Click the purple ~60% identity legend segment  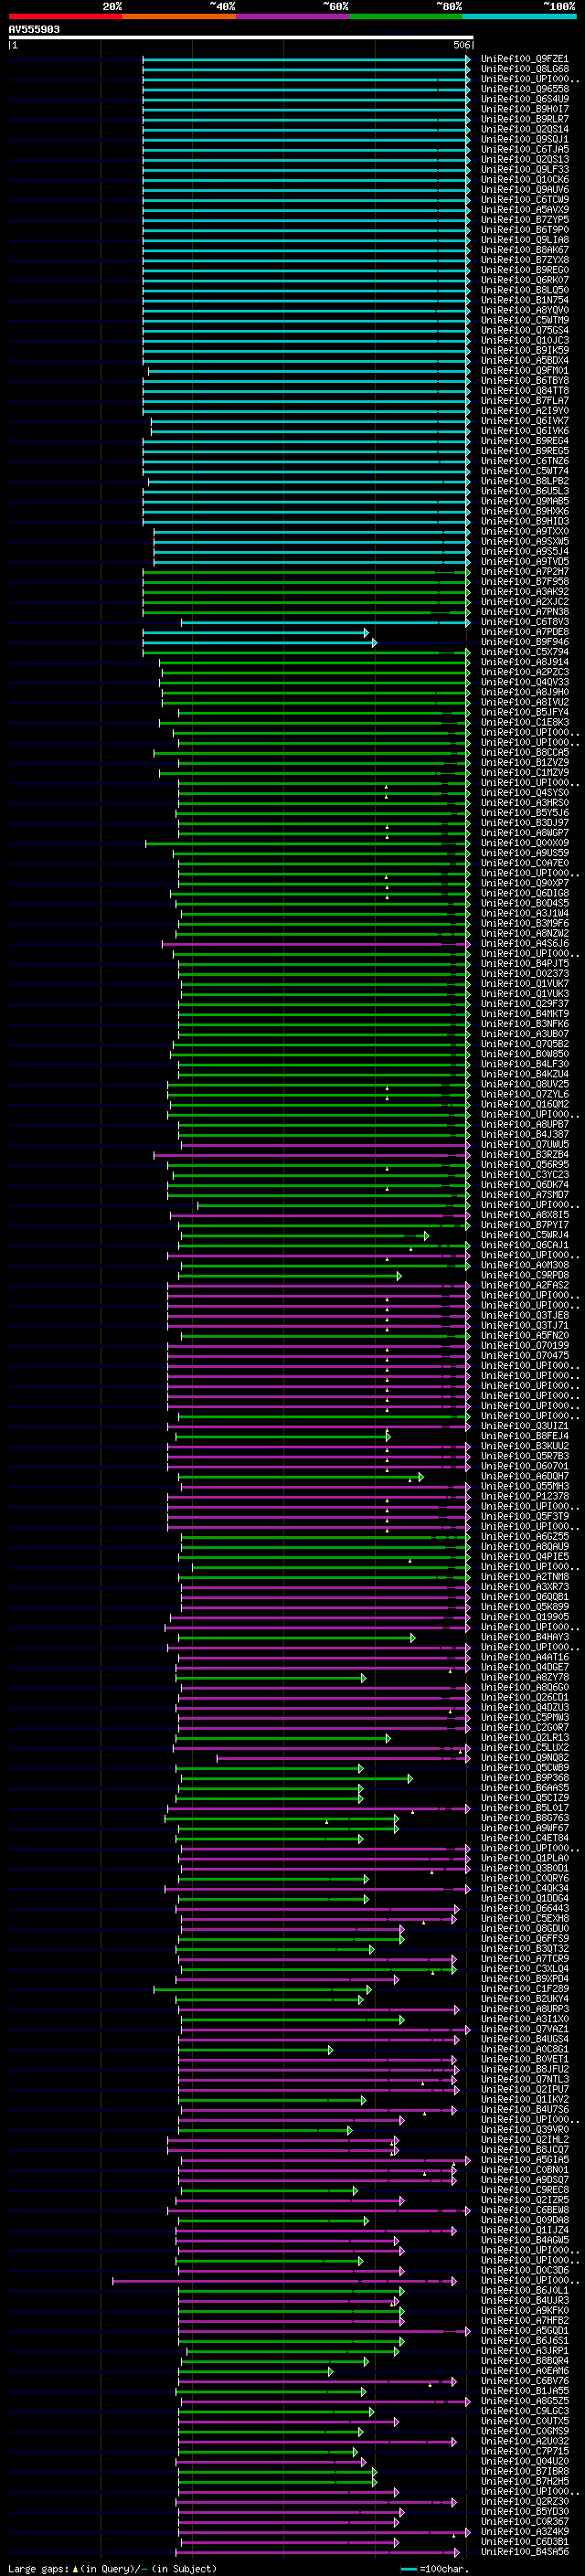tap(292, 16)
